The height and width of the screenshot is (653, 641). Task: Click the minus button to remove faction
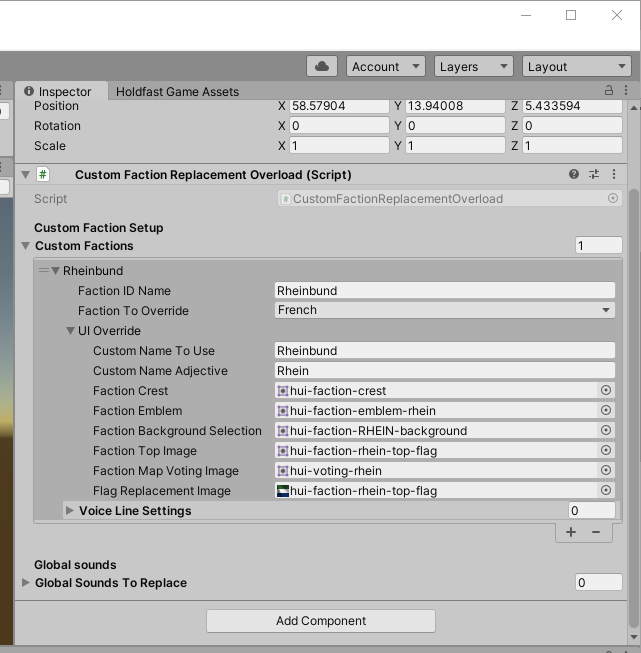click(x=596, y=532)
